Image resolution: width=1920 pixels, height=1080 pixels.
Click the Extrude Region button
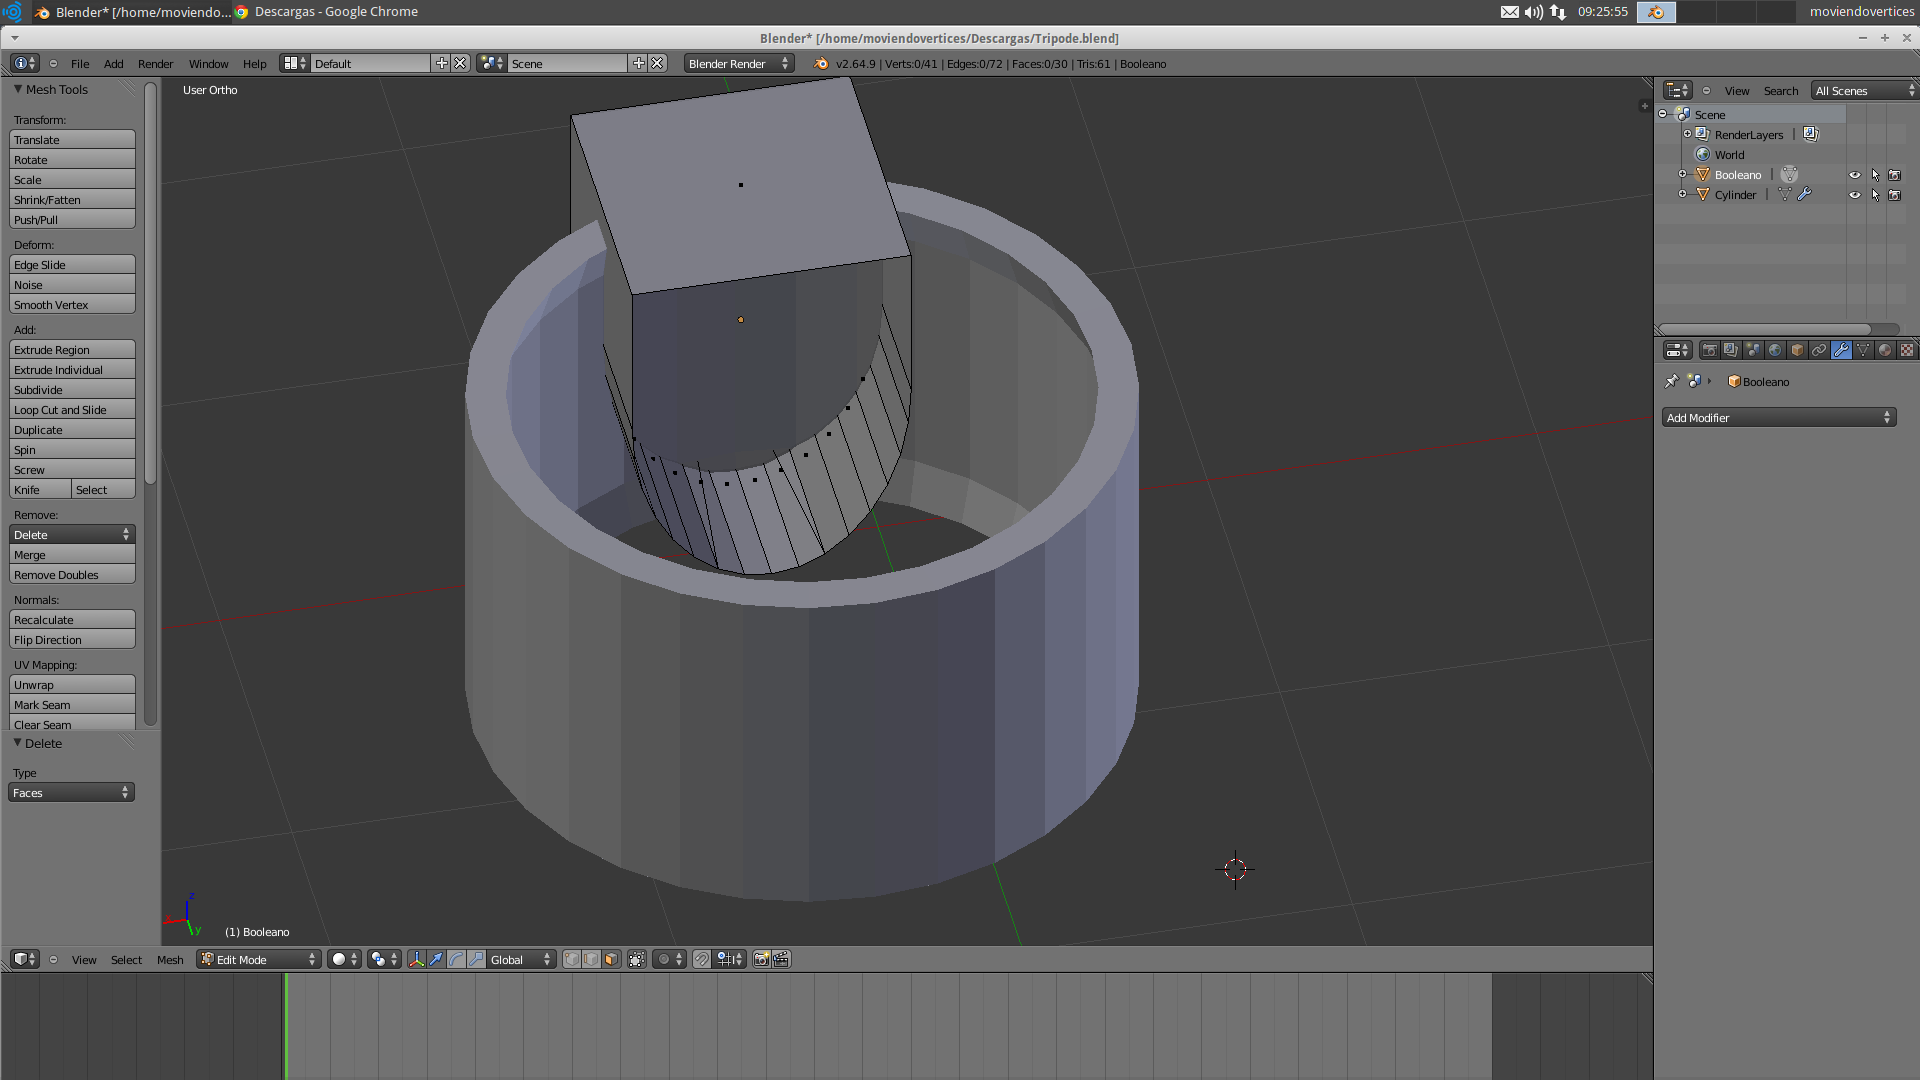coord(72,350)
